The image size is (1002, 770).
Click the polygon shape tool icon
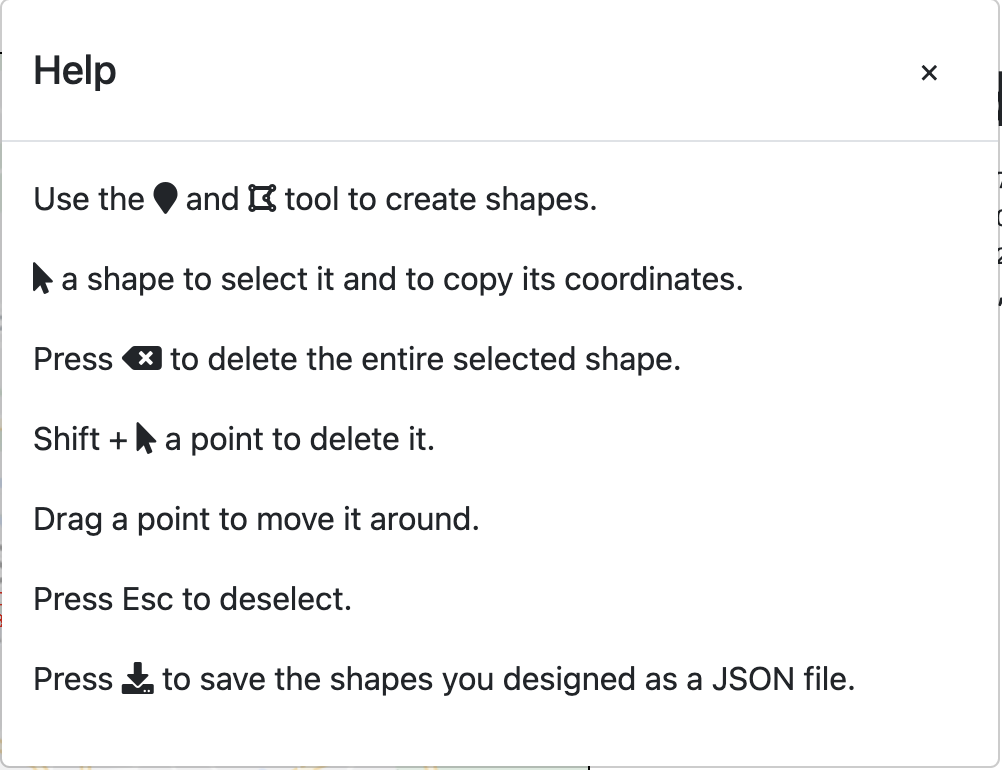(262, 198)
